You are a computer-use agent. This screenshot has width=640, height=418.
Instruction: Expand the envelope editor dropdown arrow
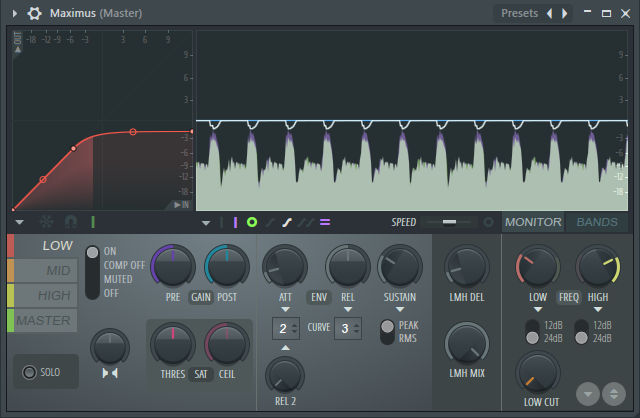(x=19, y=222)
